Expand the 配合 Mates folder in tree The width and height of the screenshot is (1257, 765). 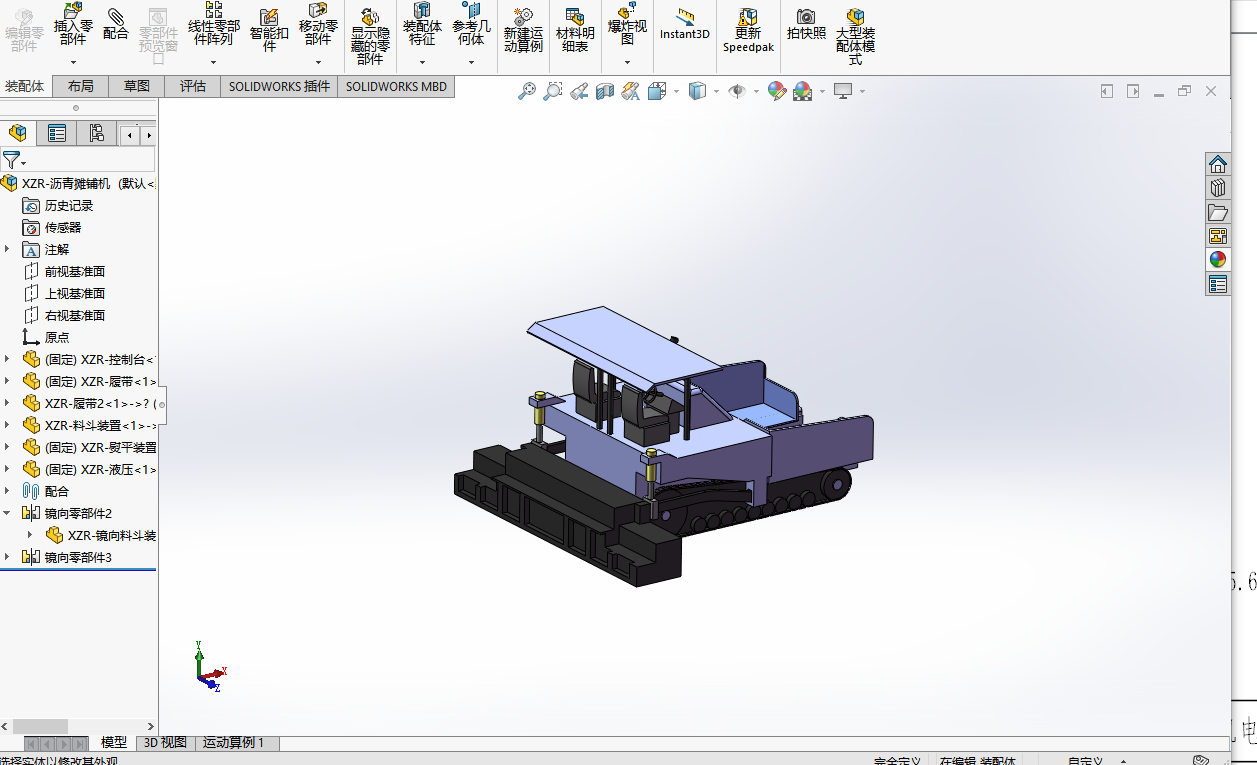point(7,491)
